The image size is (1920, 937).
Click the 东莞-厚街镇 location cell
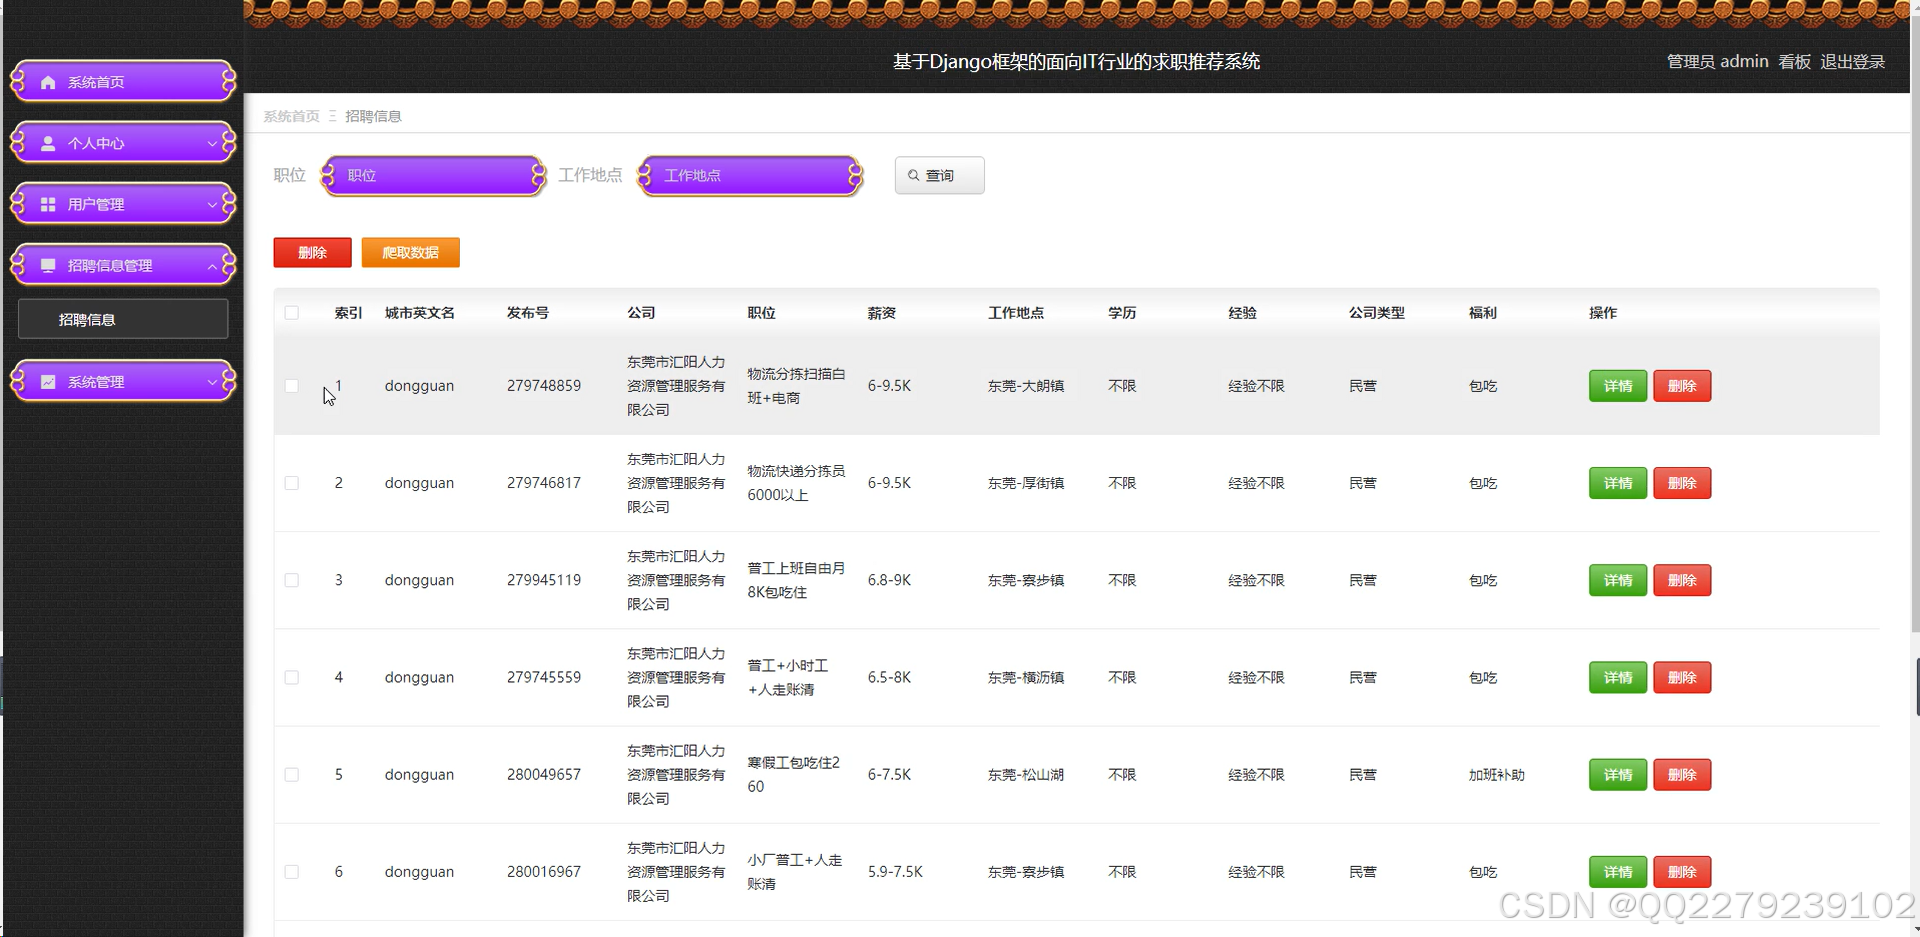pyautogui.click(x=1026, y=483)
